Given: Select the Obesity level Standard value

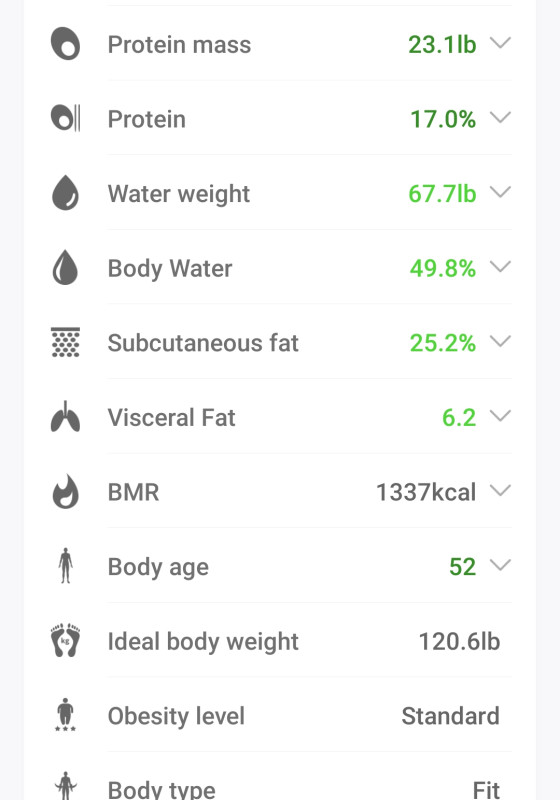Looking at the screenshot, I should click(x=450, y=716).
